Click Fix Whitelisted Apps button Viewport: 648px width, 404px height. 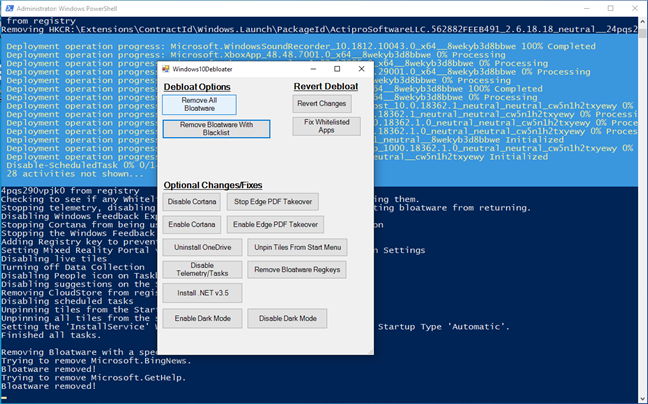pyautogui.click(x=326, y=126)
